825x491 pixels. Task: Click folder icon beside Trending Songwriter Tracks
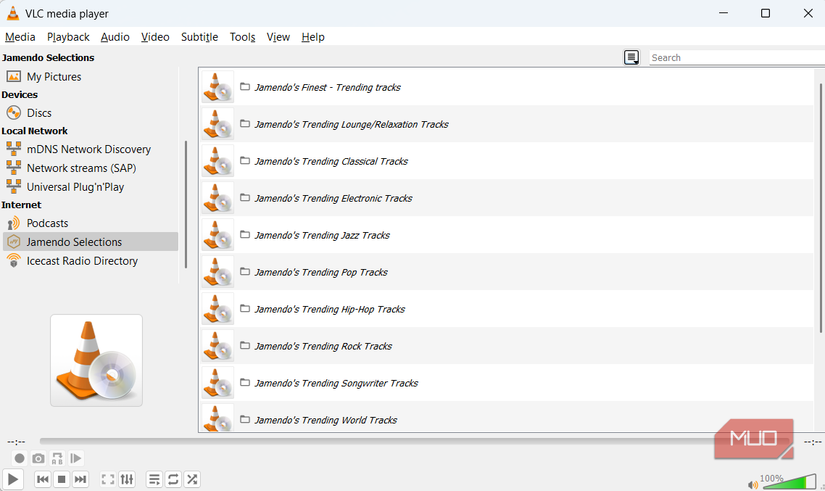point(245,382)
